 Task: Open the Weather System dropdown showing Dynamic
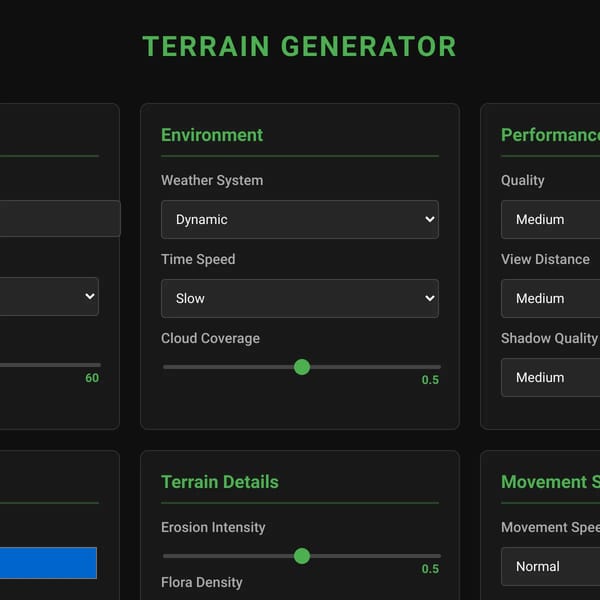pos(300,219)
